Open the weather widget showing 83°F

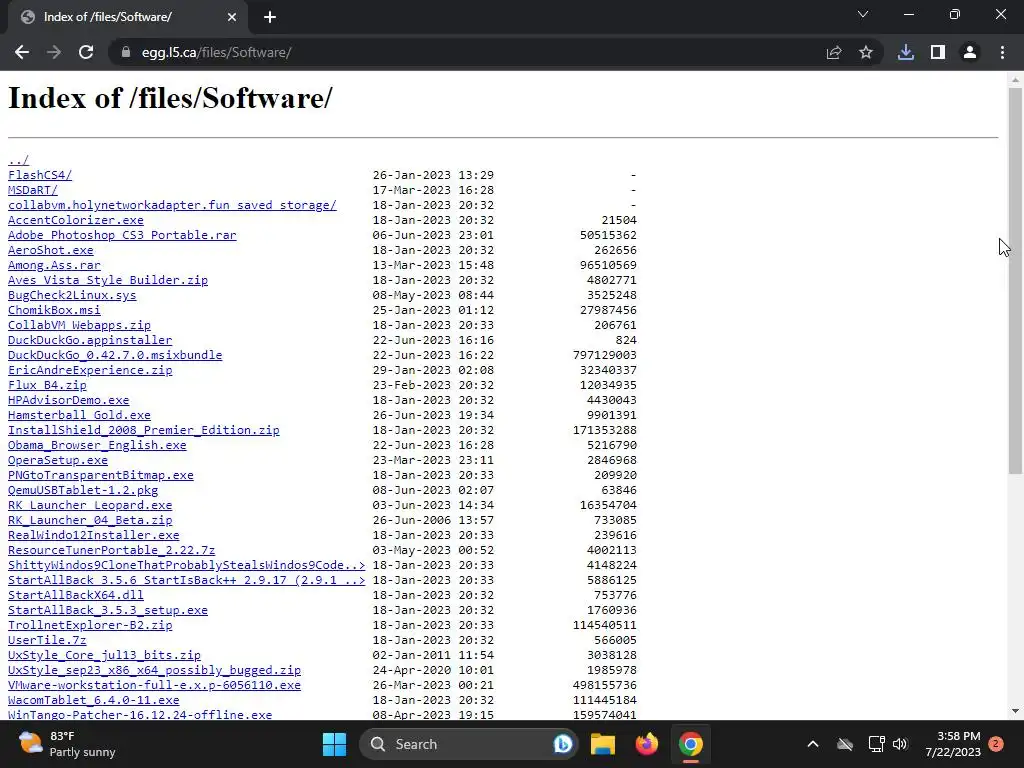click(x=67, y=744)
